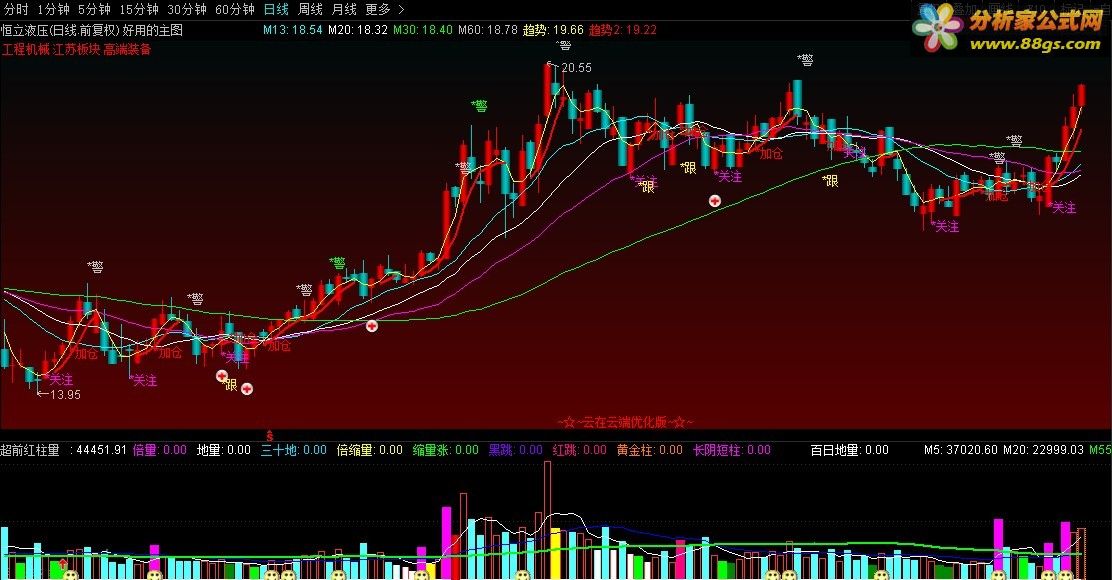
Task: Select the volume M20: 22999.03 label
Action: 1043,450
